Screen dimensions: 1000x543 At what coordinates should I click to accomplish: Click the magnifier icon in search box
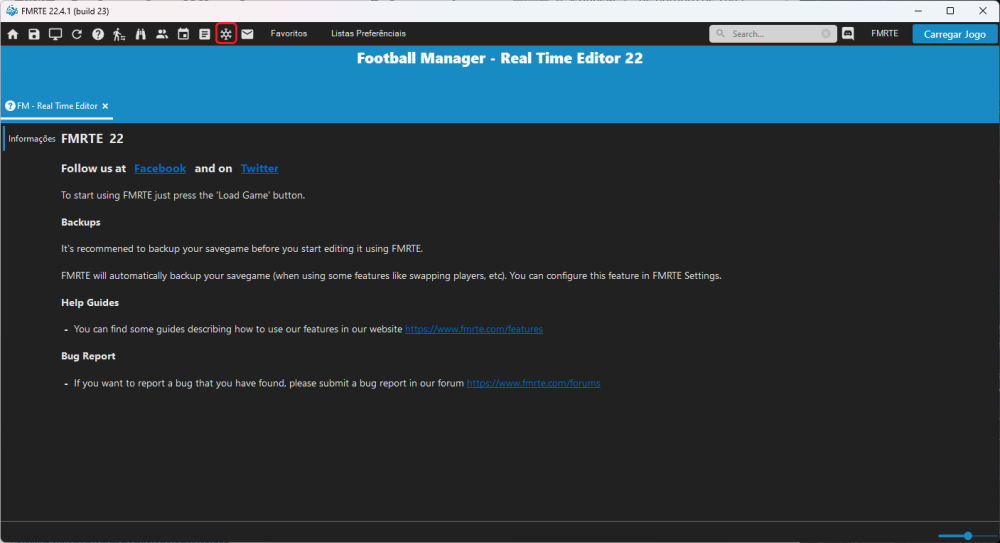pyautogui.click(x=720, y=34)
